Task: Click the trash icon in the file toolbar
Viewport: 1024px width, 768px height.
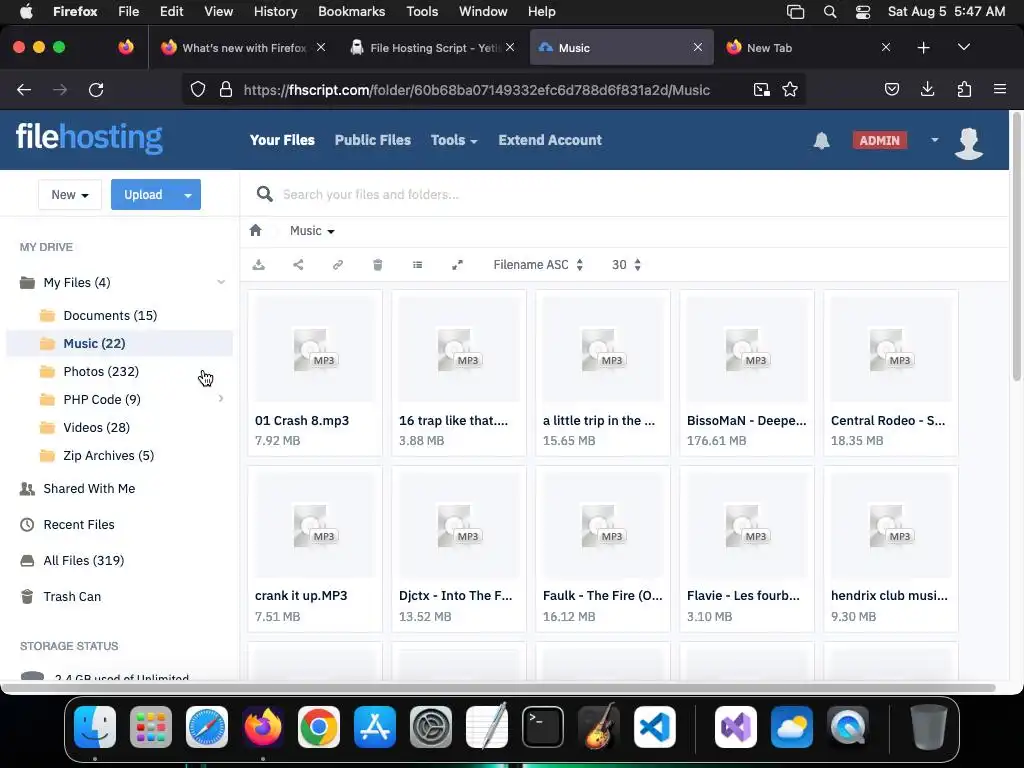Action: (377, 264)
